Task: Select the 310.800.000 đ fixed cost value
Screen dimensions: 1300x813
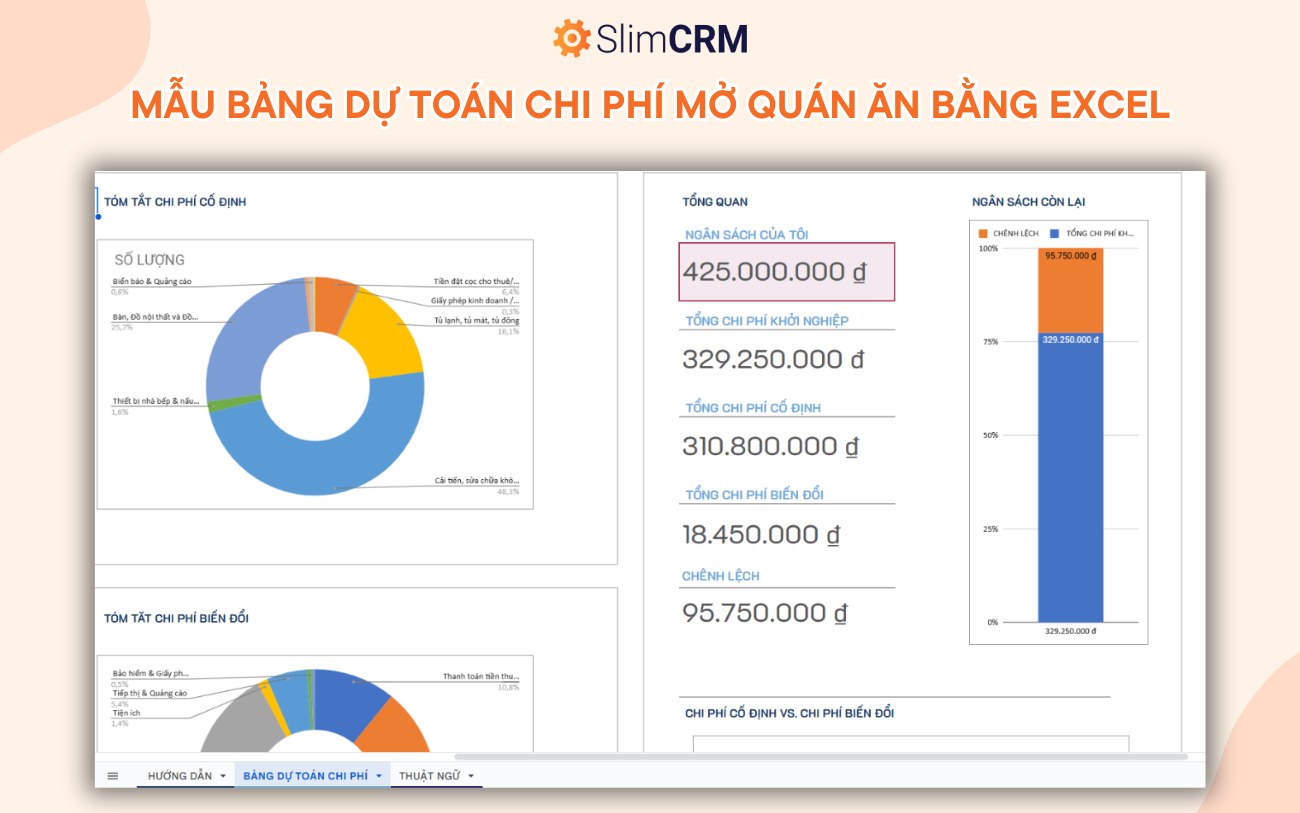Action: click(x=770, y=446)
